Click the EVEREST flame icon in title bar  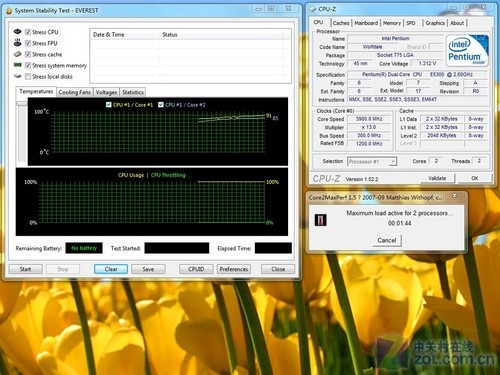pos(9,11)
